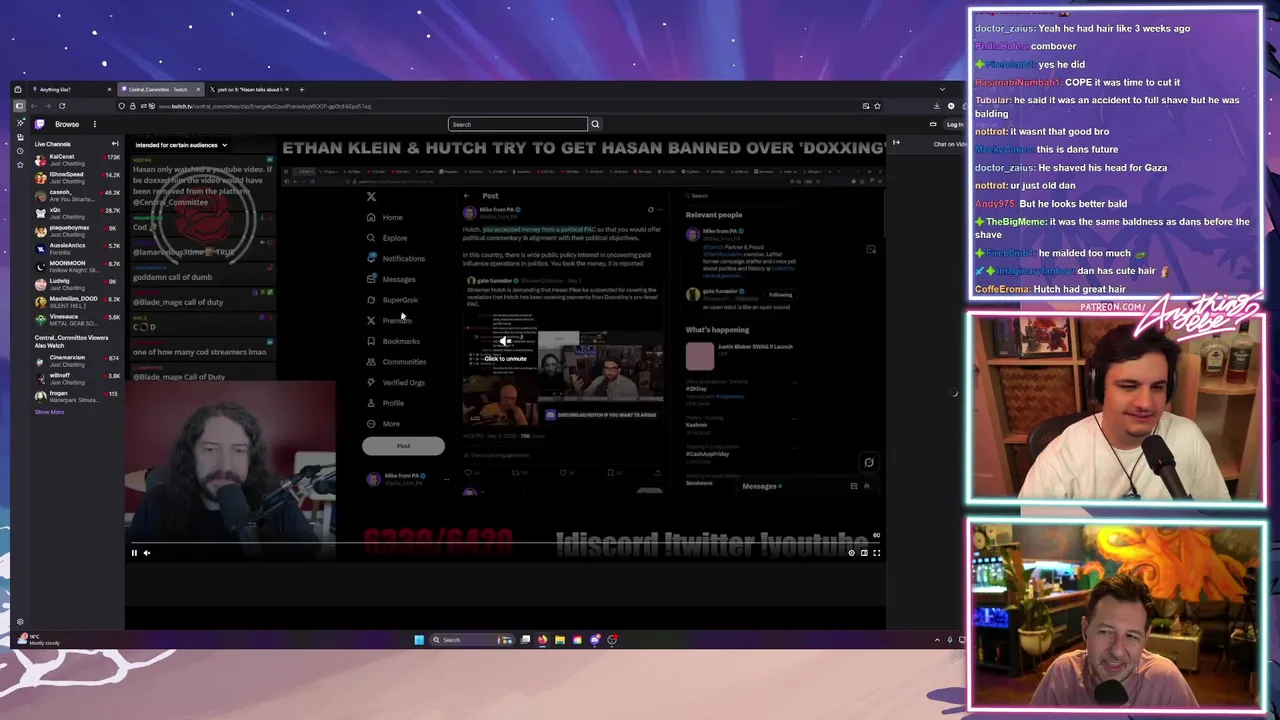Image resolution: width=1280 pixels, height=720 pixels.
Task: Click the clip video to pause
Action: (505, 350)
